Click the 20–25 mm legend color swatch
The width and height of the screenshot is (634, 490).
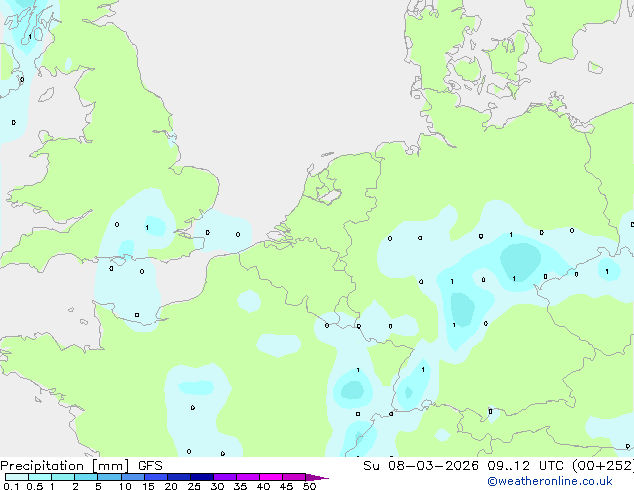(178, 477)
